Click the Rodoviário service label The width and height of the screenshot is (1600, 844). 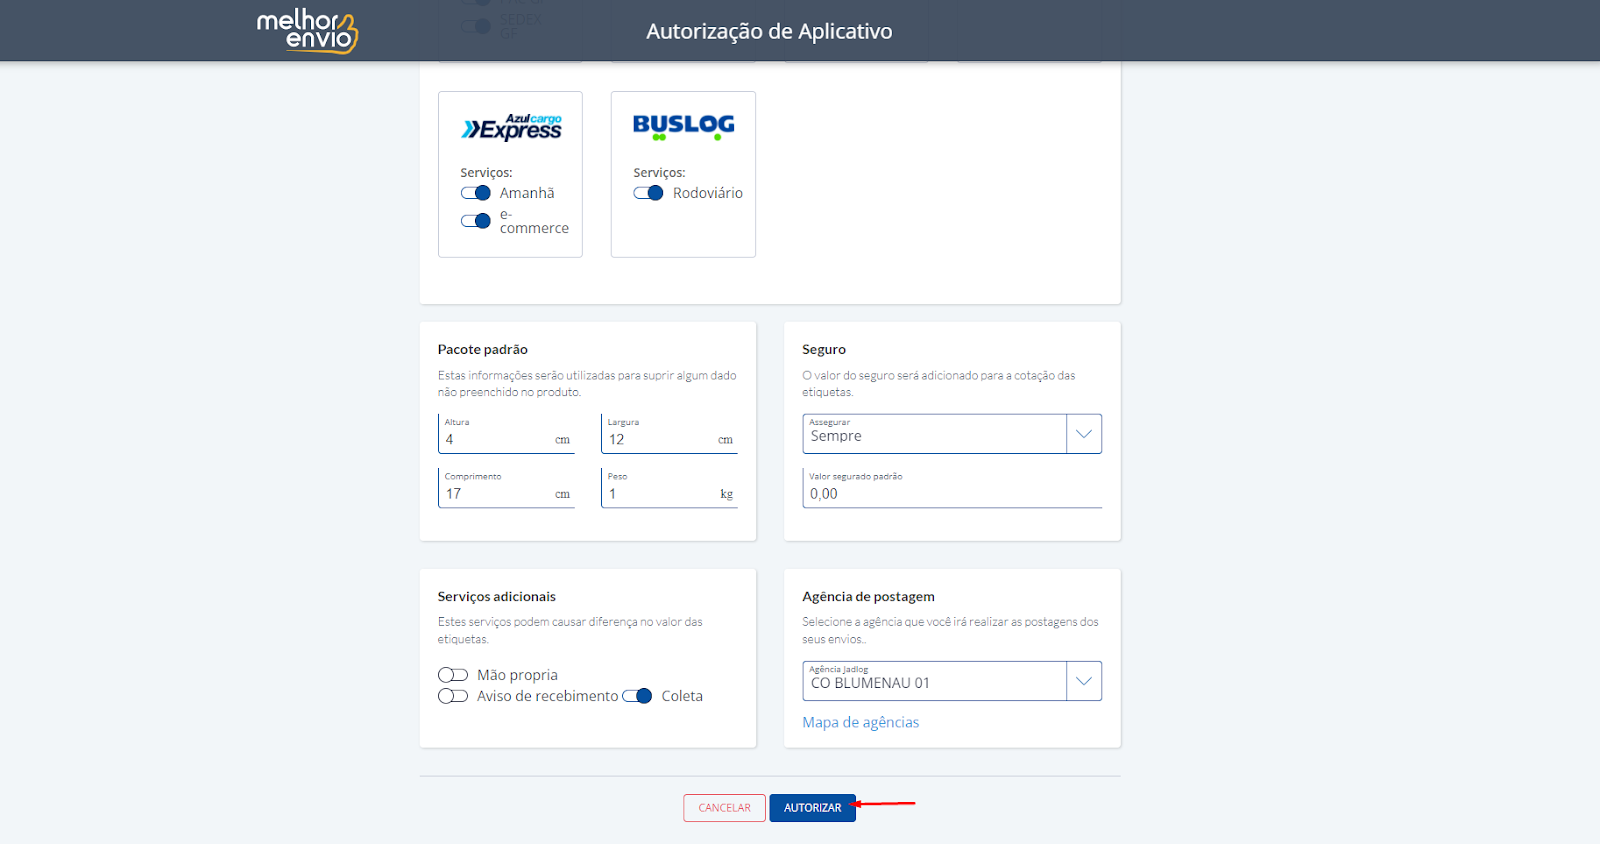[708, 193]
